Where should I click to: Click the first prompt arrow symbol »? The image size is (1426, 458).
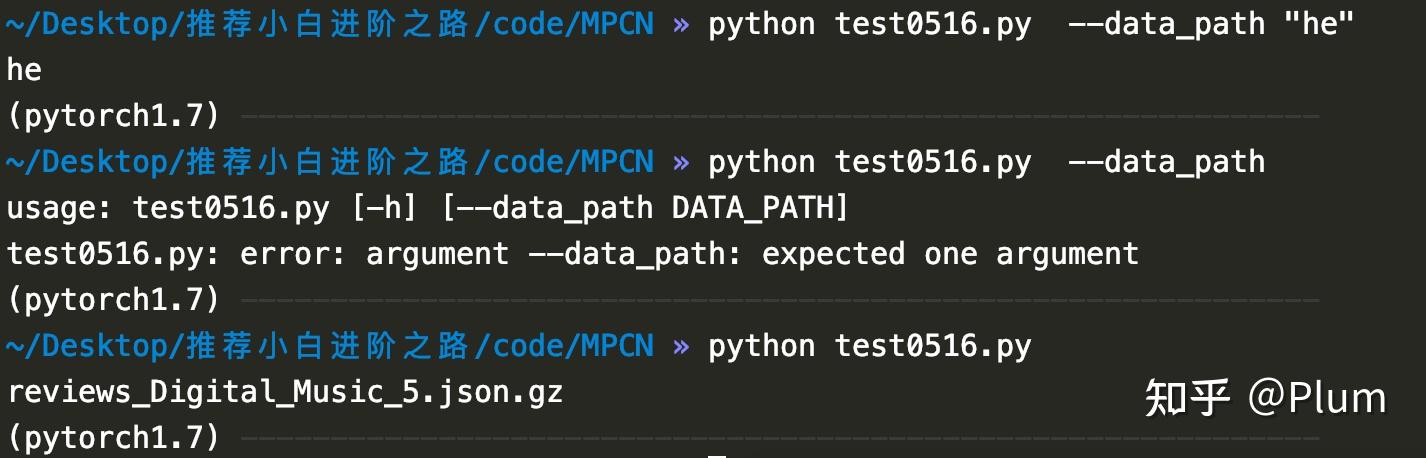coord(681,26)
